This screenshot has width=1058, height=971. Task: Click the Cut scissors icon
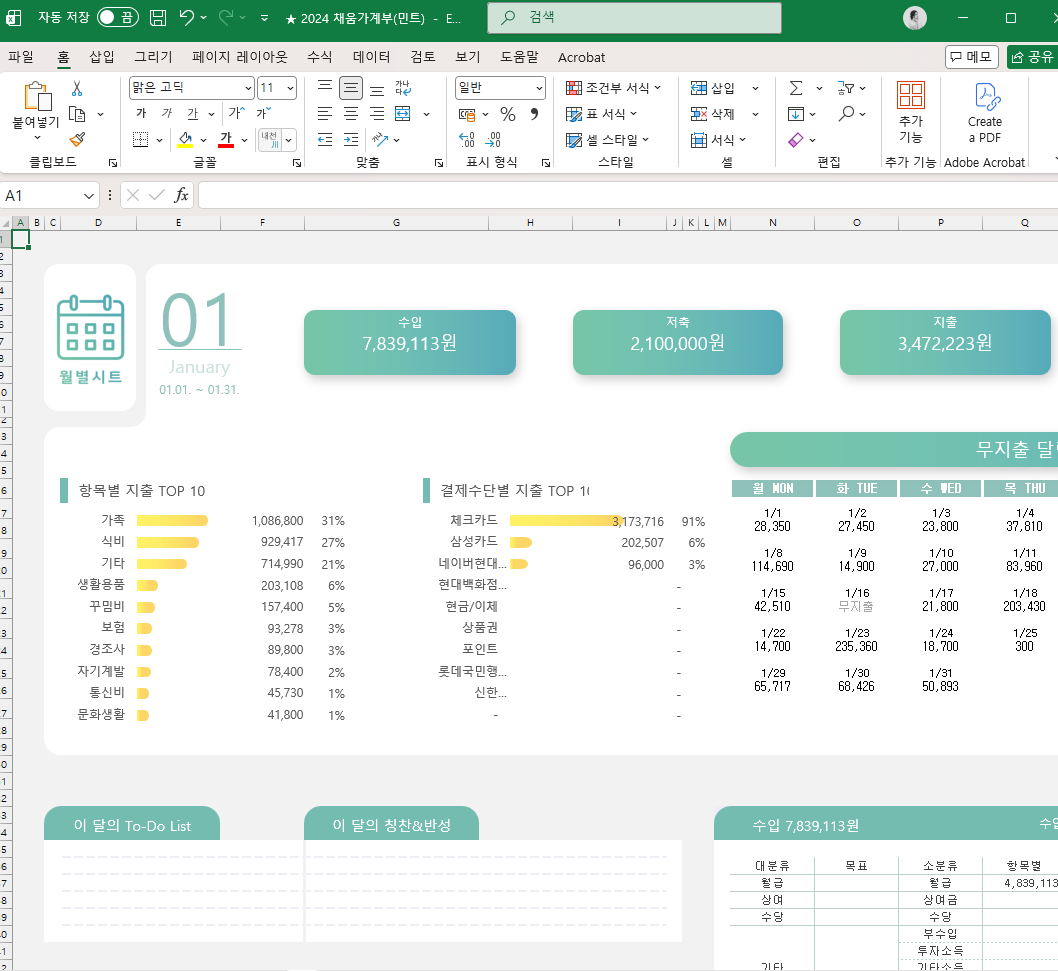77,88
